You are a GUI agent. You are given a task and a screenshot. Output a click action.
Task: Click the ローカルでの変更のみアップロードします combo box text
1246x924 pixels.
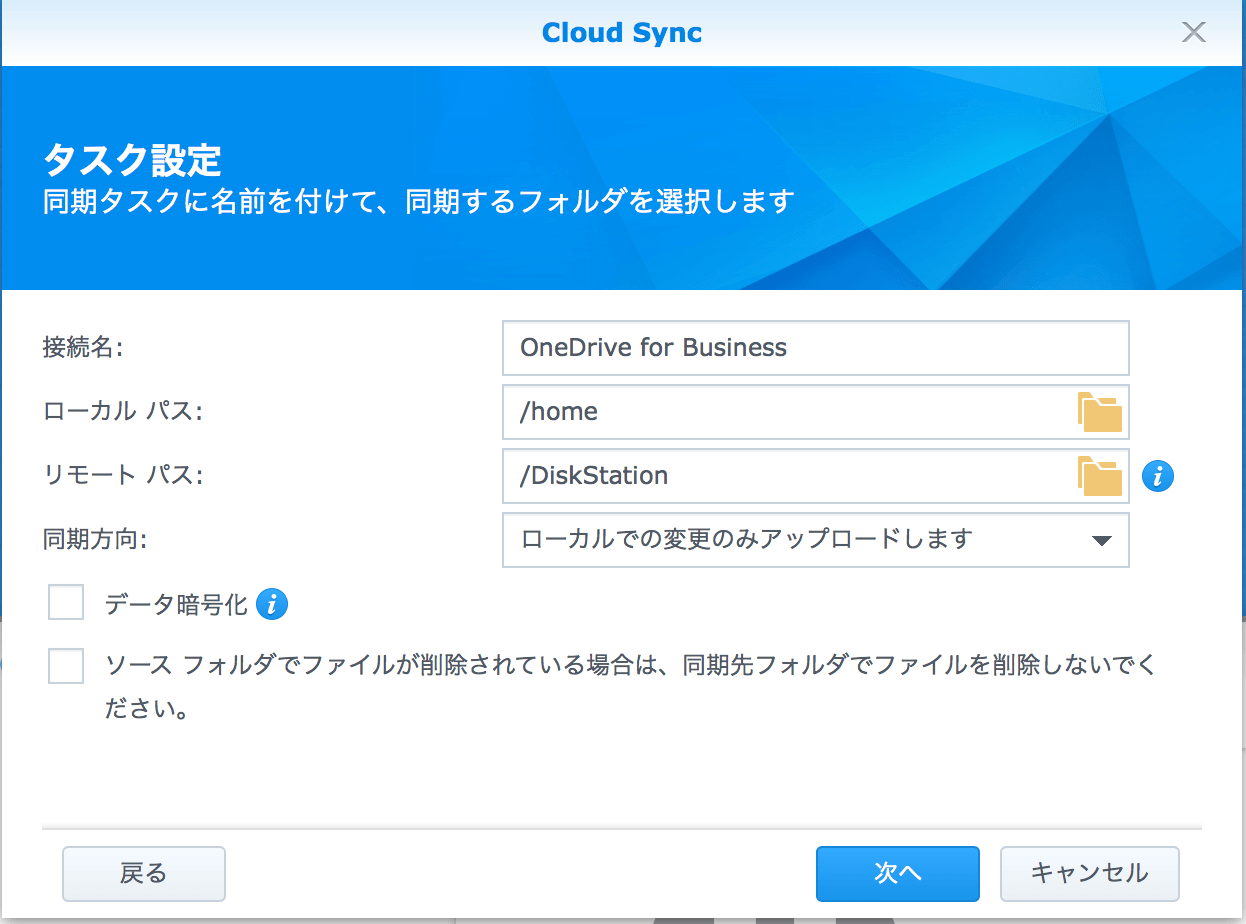(x=746, y=540)
